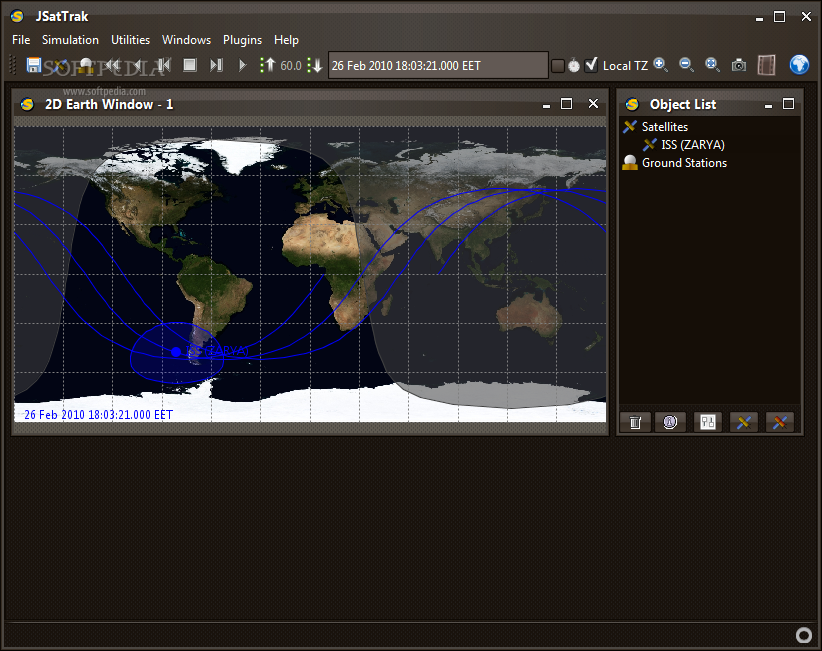The height and width of the screenshot is (651, 822).
Task: Increase time step with the up arrow
Action: click(x=268, y=66)
